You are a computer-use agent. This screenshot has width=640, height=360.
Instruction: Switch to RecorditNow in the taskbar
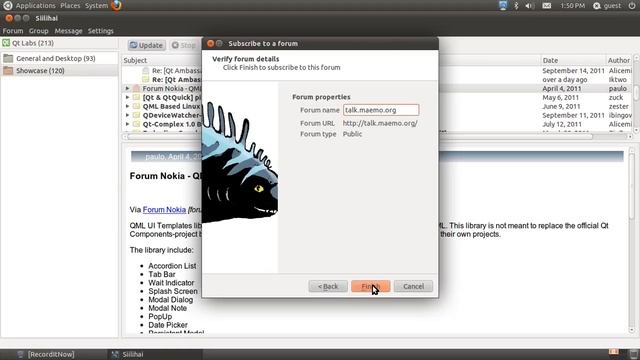51,354
